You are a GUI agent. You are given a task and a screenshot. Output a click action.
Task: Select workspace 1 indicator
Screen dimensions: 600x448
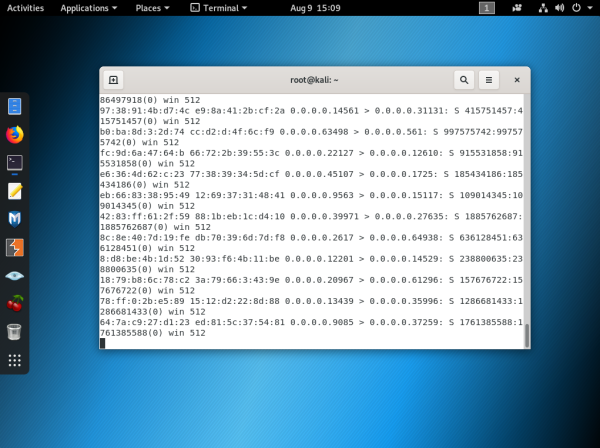pyautogui.click(x=487, y=8)
